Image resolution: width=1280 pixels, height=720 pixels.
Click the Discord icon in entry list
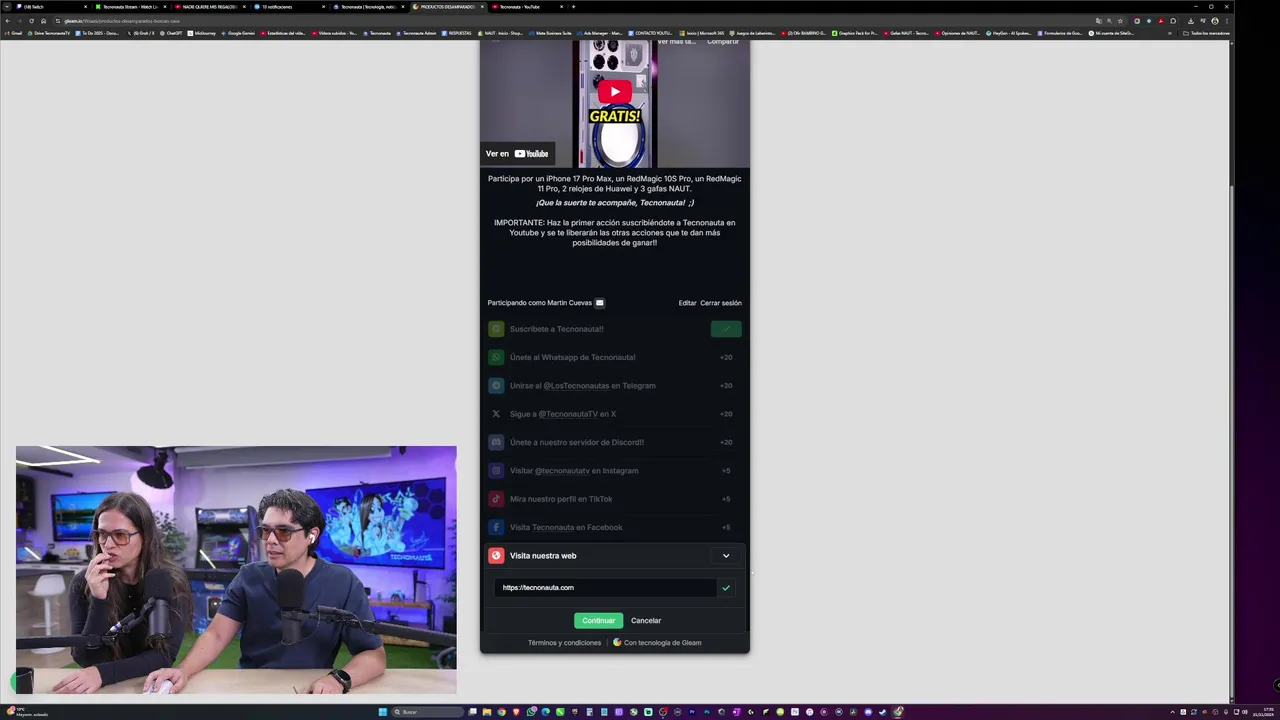496,442
